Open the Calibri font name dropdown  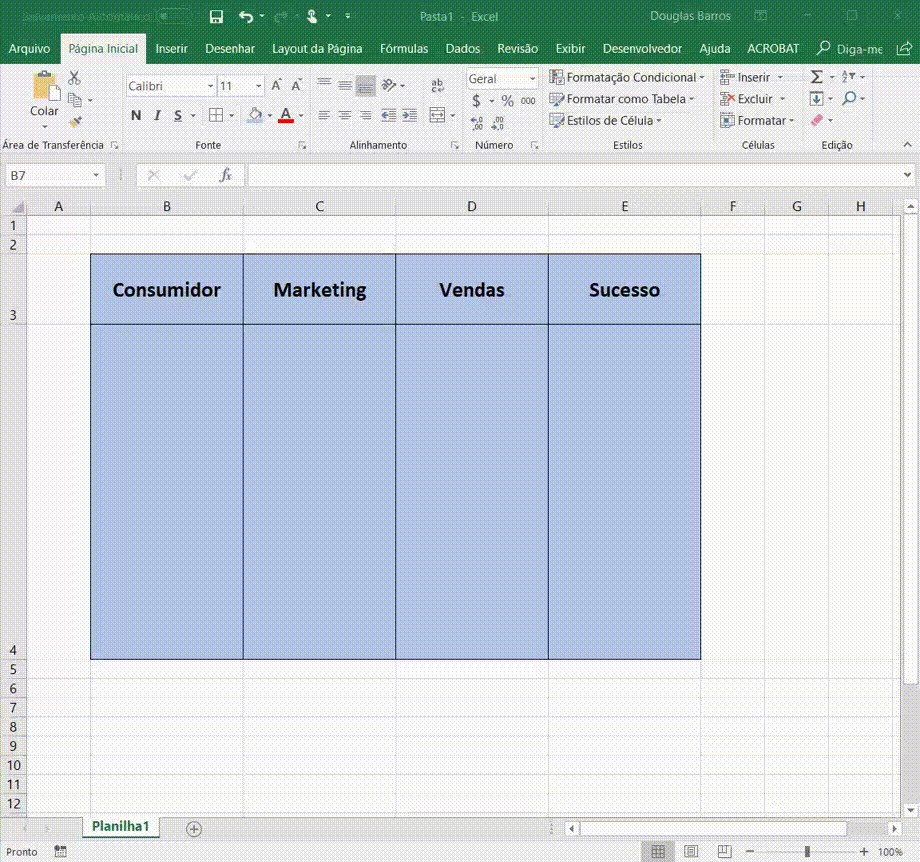tap(211, 86)
